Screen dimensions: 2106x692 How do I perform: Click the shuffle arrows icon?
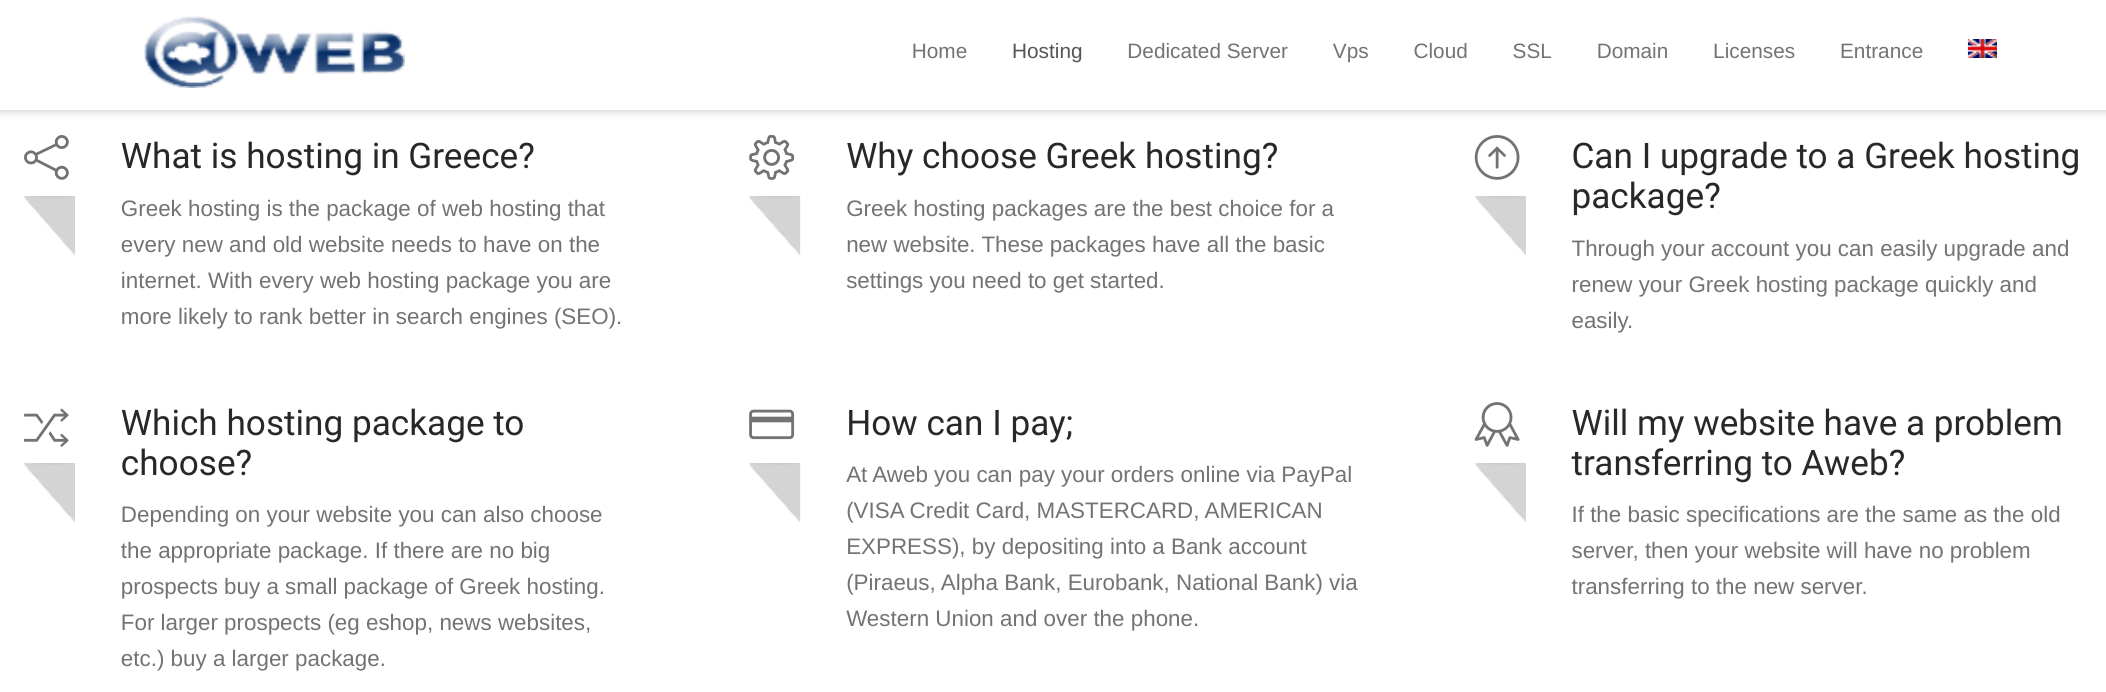point(47,427)
